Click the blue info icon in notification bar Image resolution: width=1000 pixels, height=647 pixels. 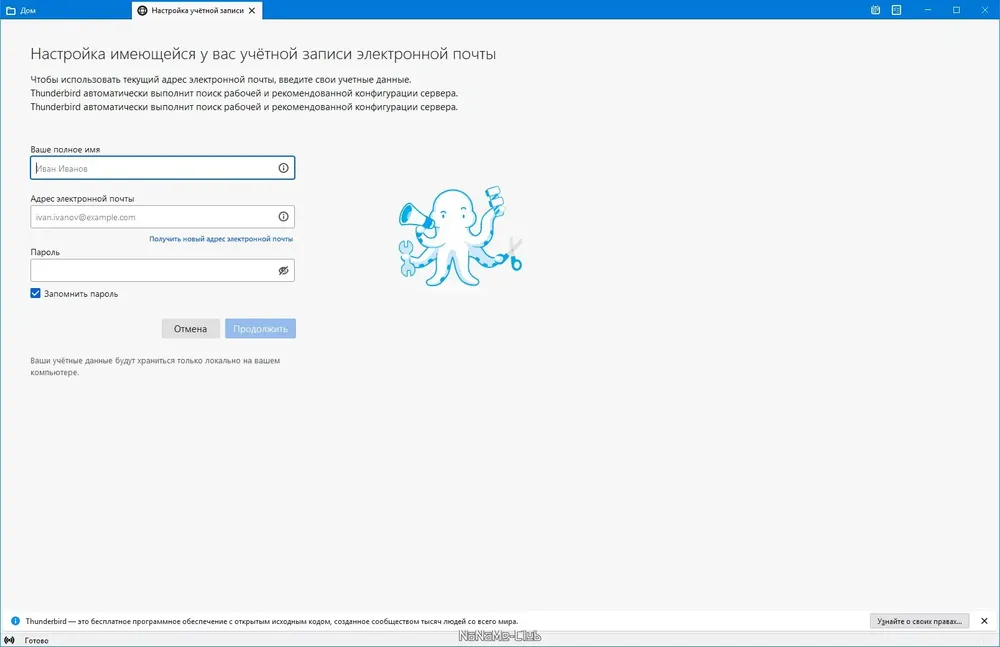tap(15, 621)
